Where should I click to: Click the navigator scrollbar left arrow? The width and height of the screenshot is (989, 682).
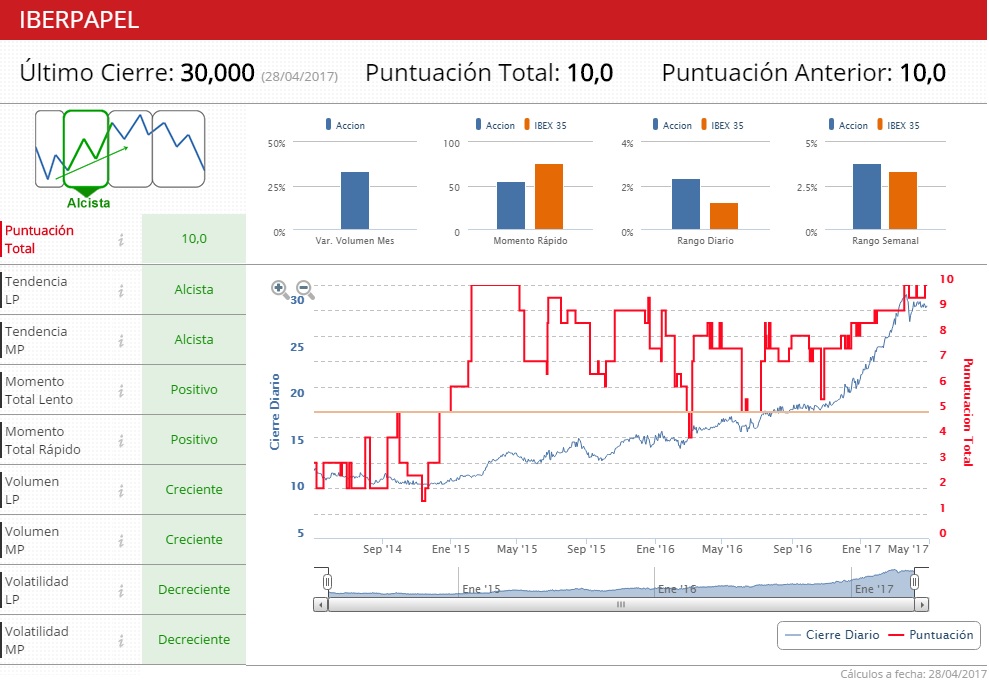(x=321, y=604)
